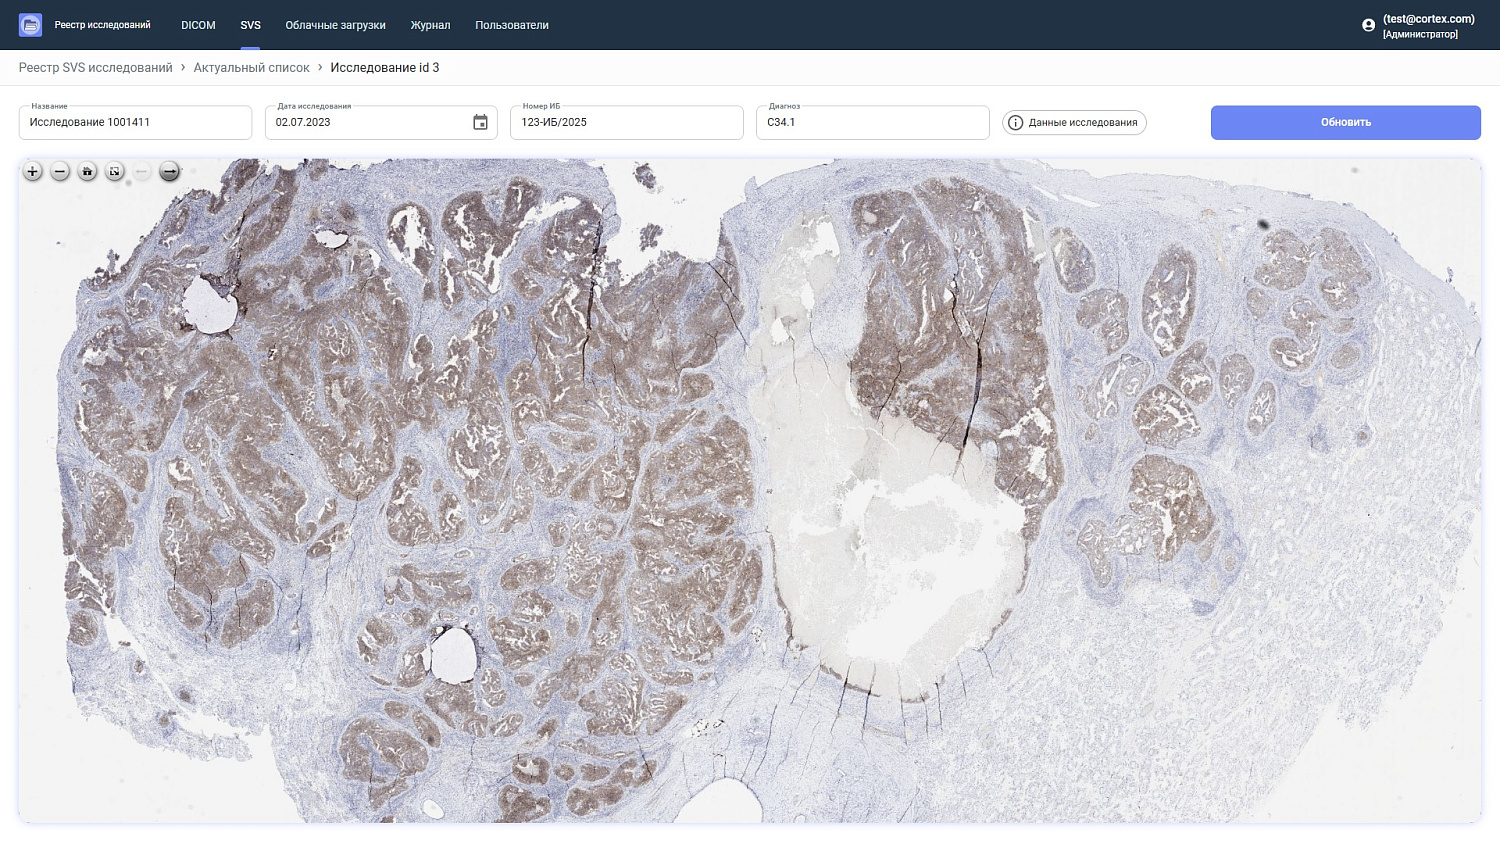Focus the Диагноз field C34.1

[x=873, y=122]
